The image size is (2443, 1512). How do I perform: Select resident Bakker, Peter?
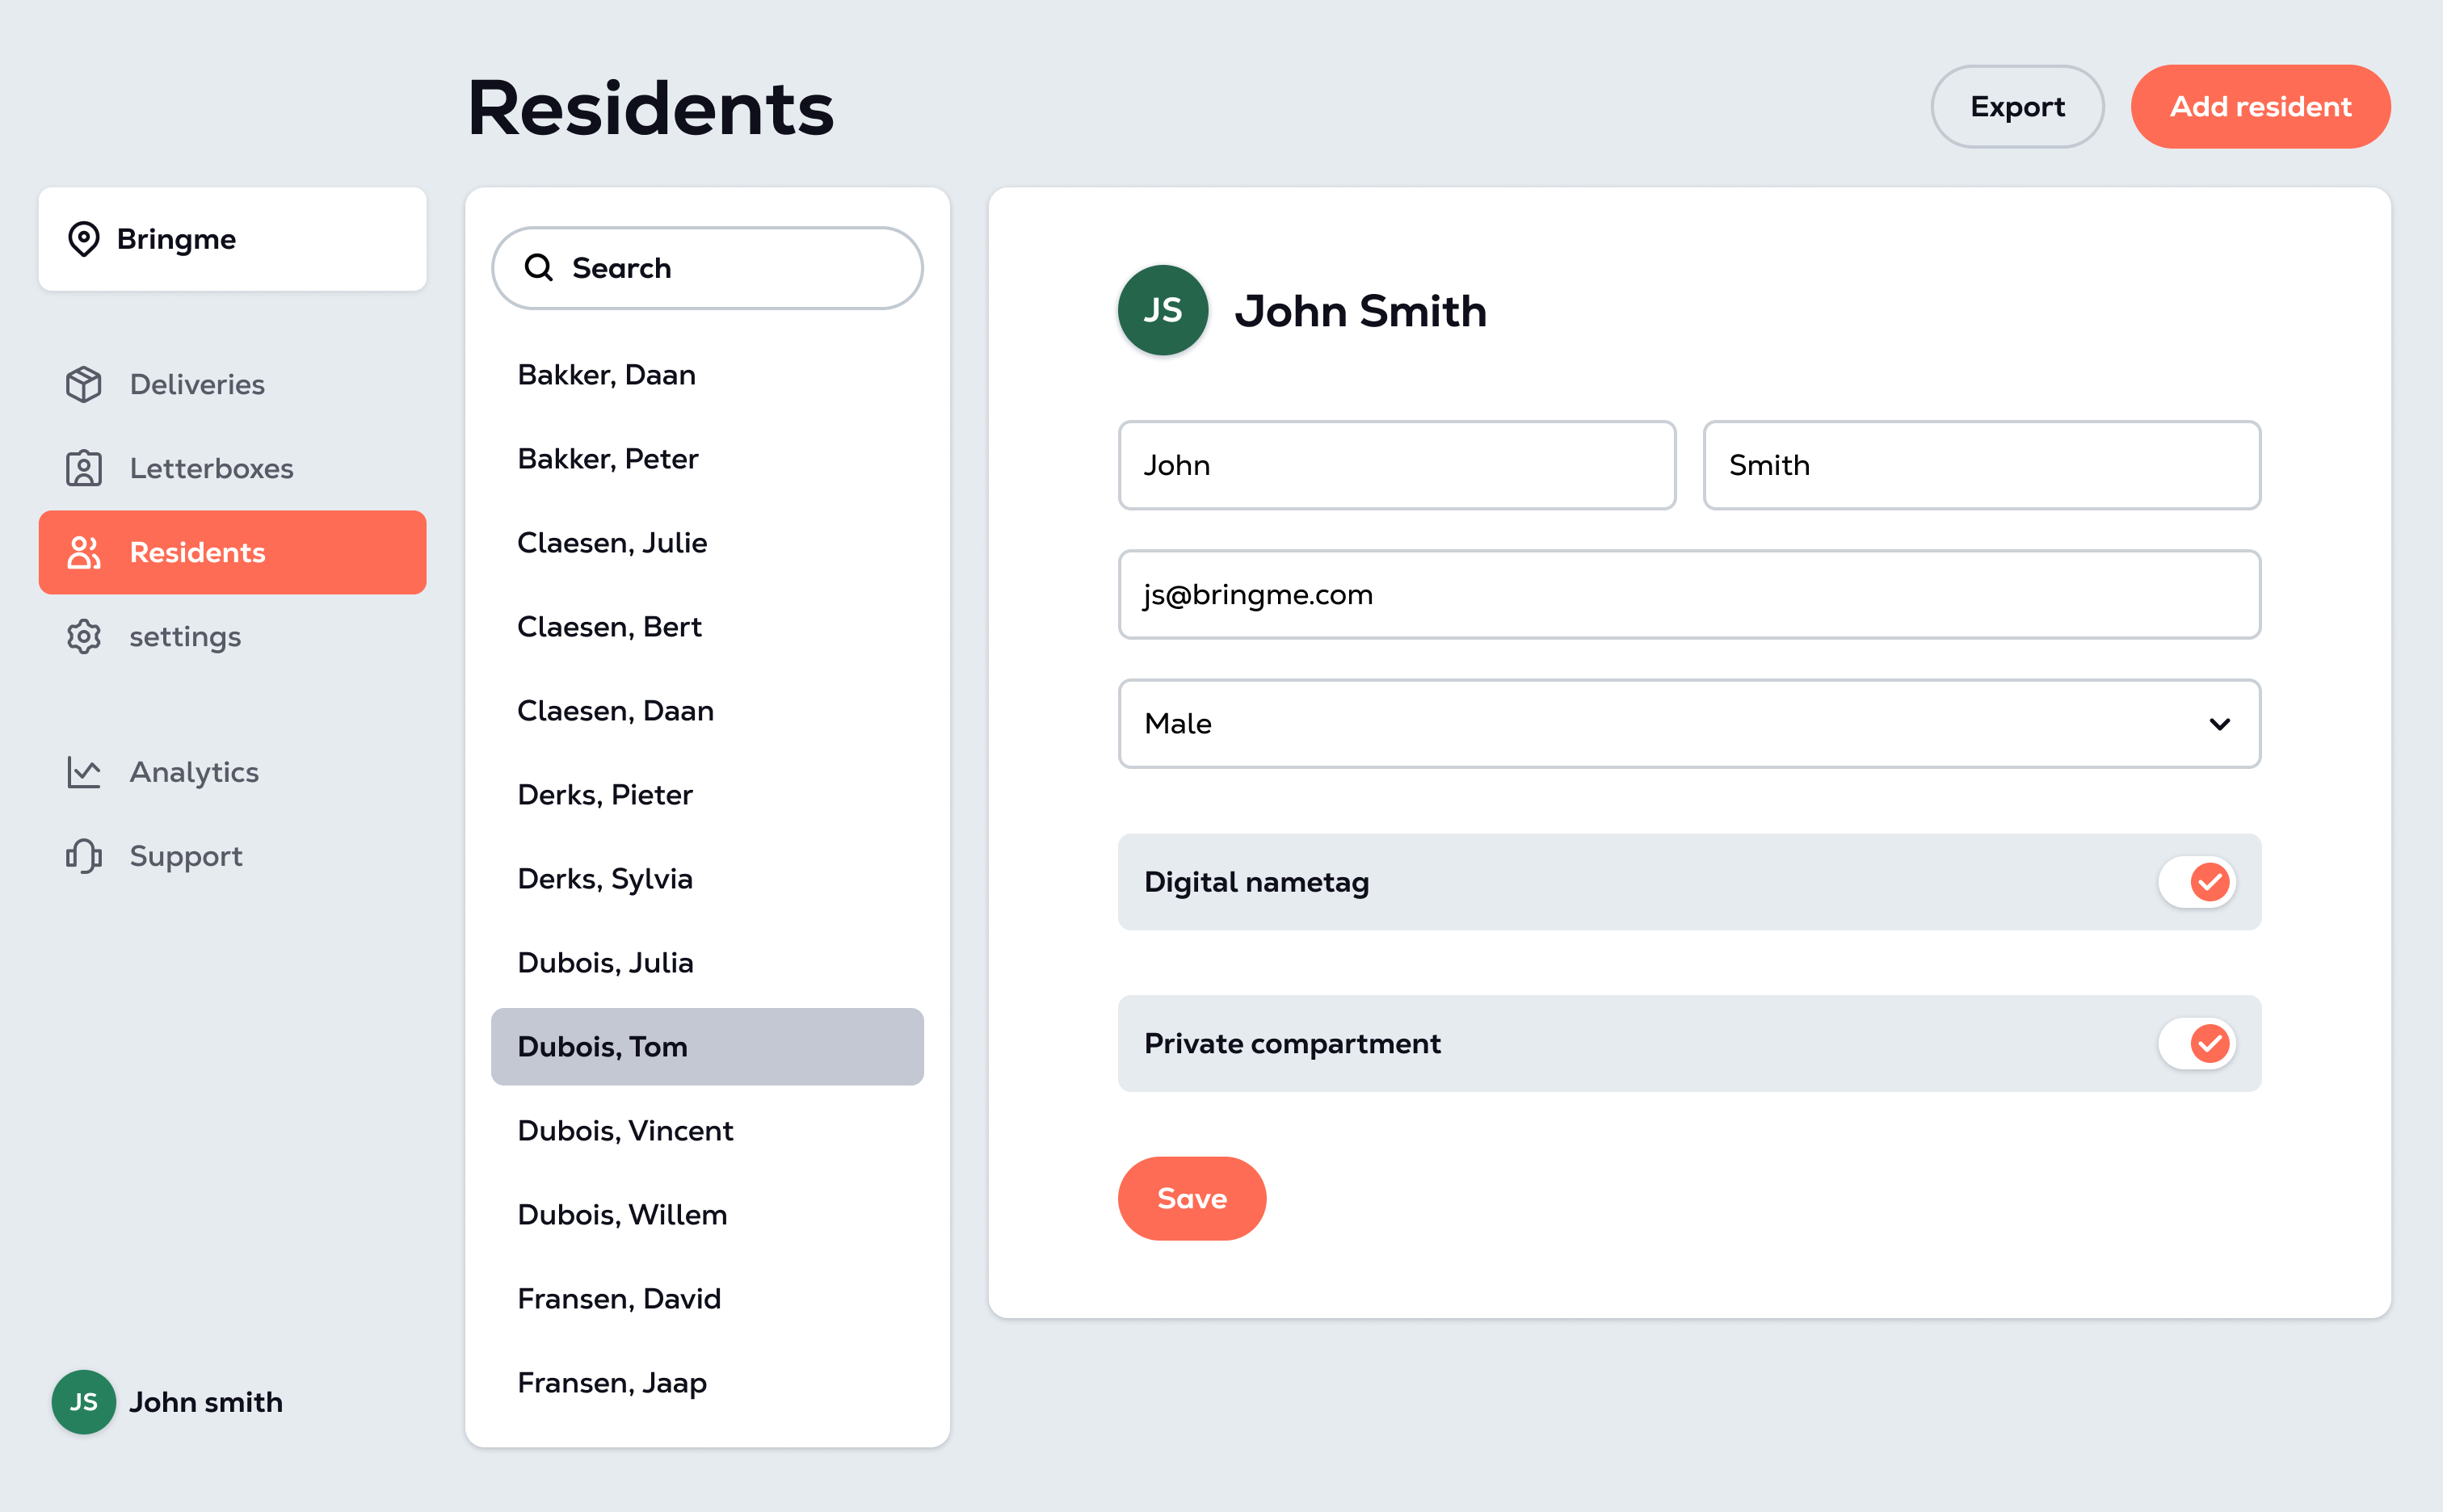707,458
